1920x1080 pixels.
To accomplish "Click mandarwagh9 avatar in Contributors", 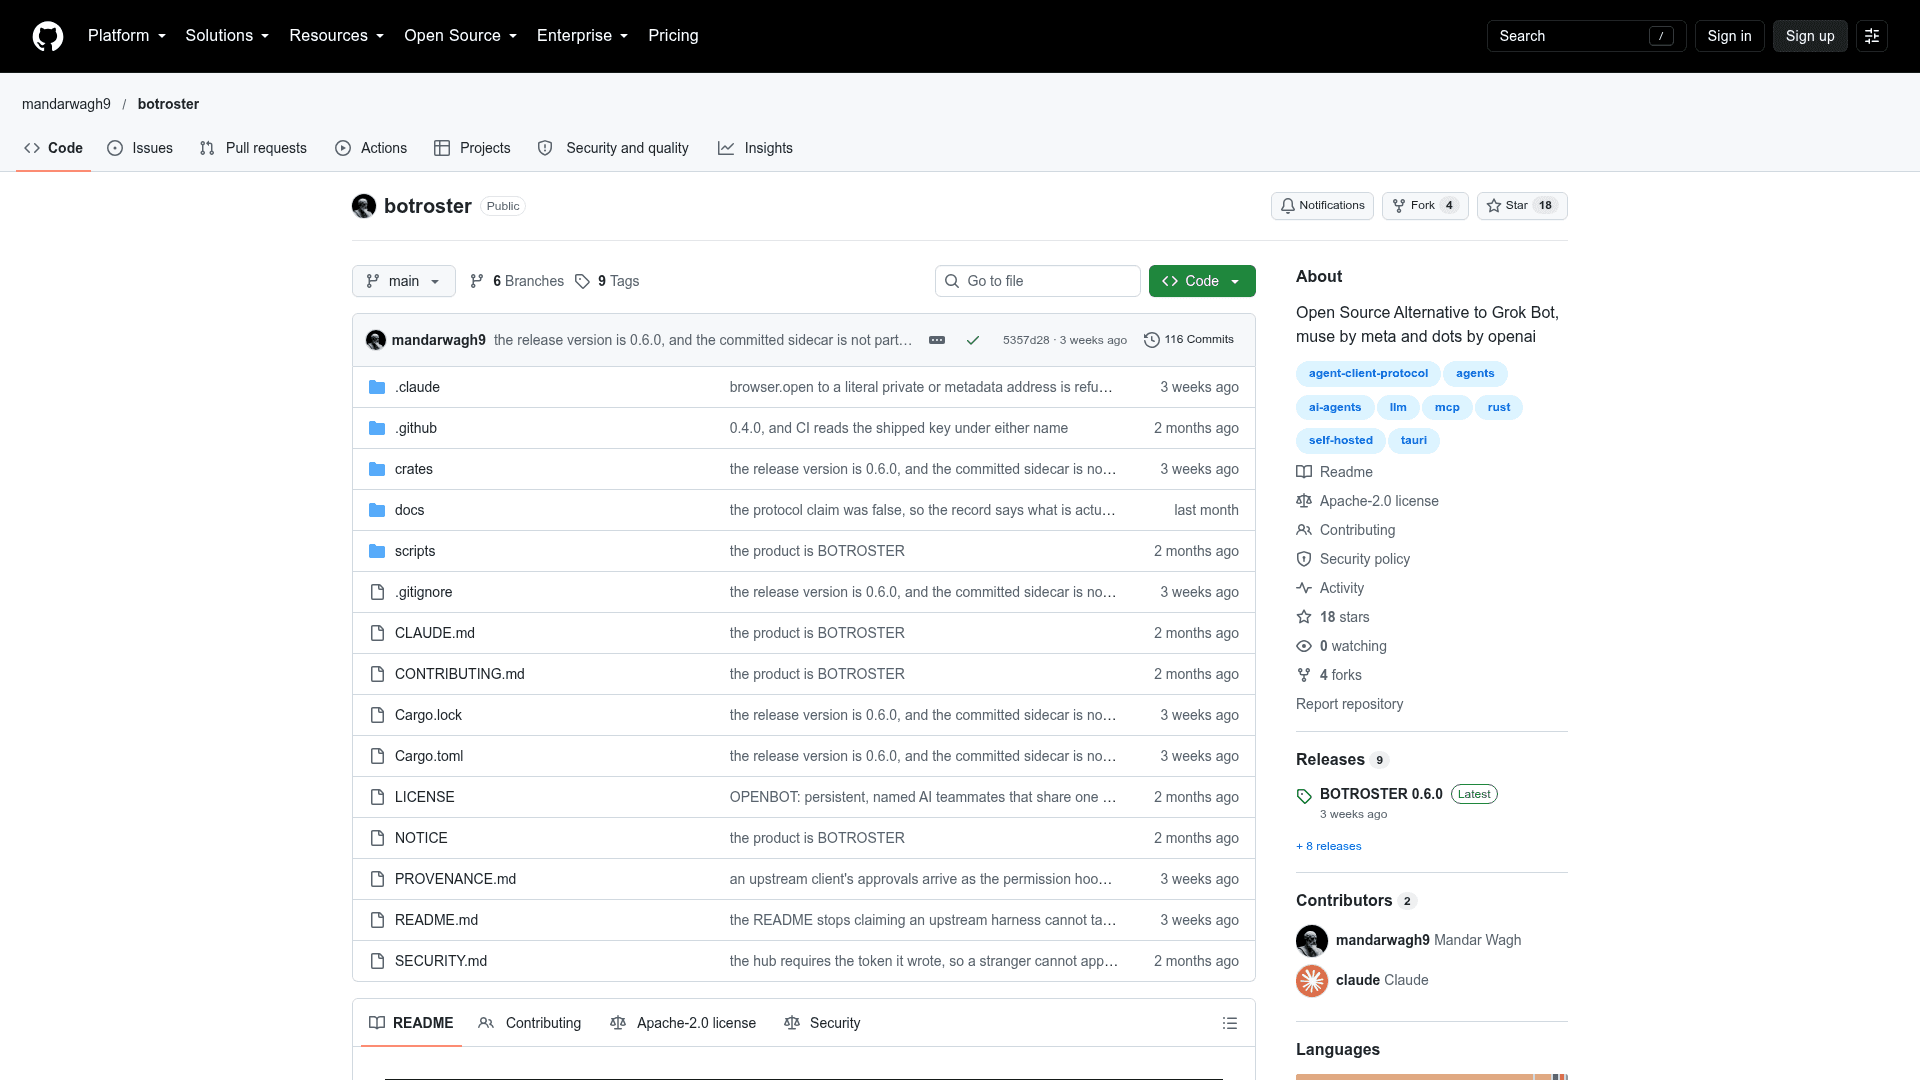I will pos(1312,940).
